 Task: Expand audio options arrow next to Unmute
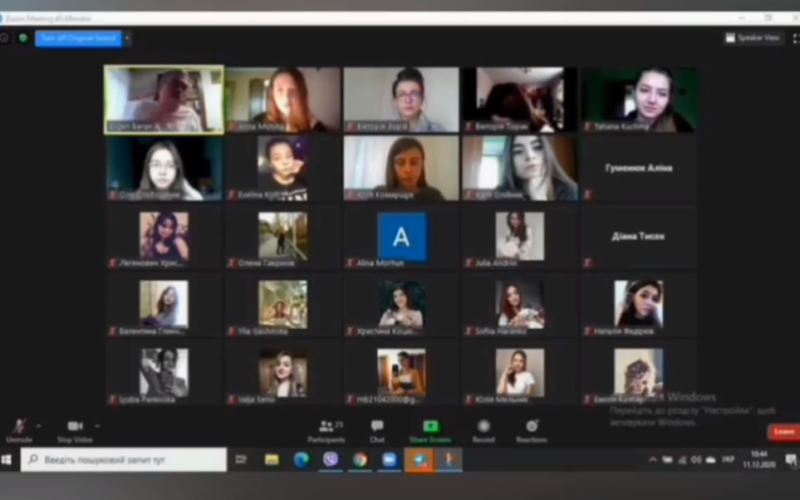(39, 424)
